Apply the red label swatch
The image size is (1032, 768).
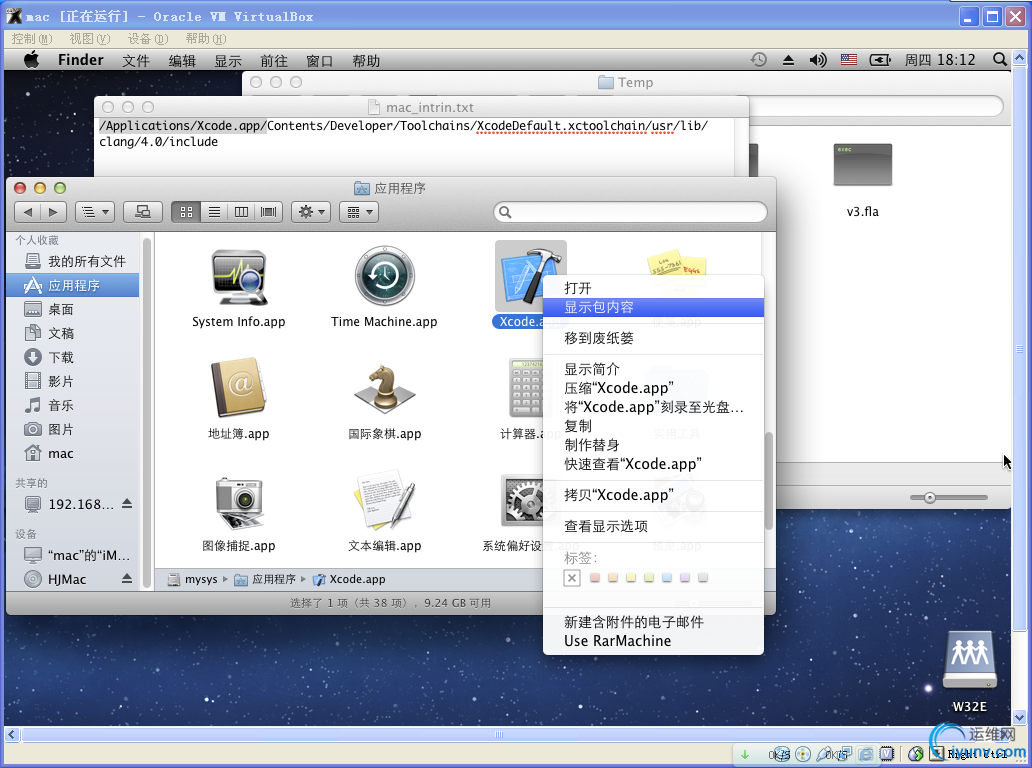tap(595, 578)
